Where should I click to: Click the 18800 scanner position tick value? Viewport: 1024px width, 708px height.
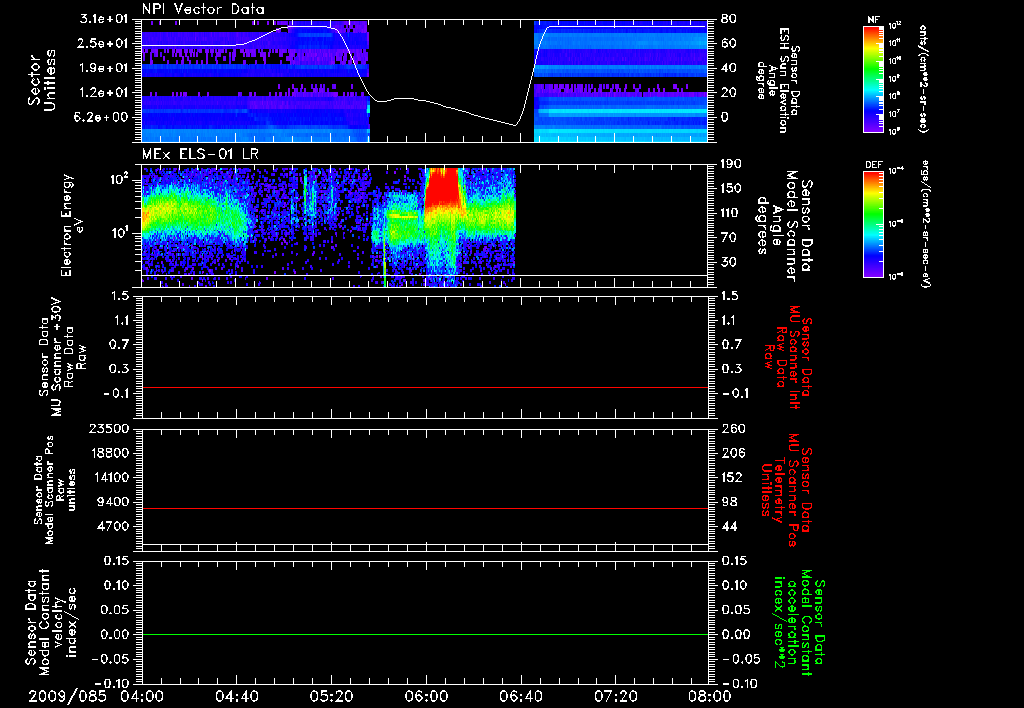pyautogui.click(x=108, y=453)
